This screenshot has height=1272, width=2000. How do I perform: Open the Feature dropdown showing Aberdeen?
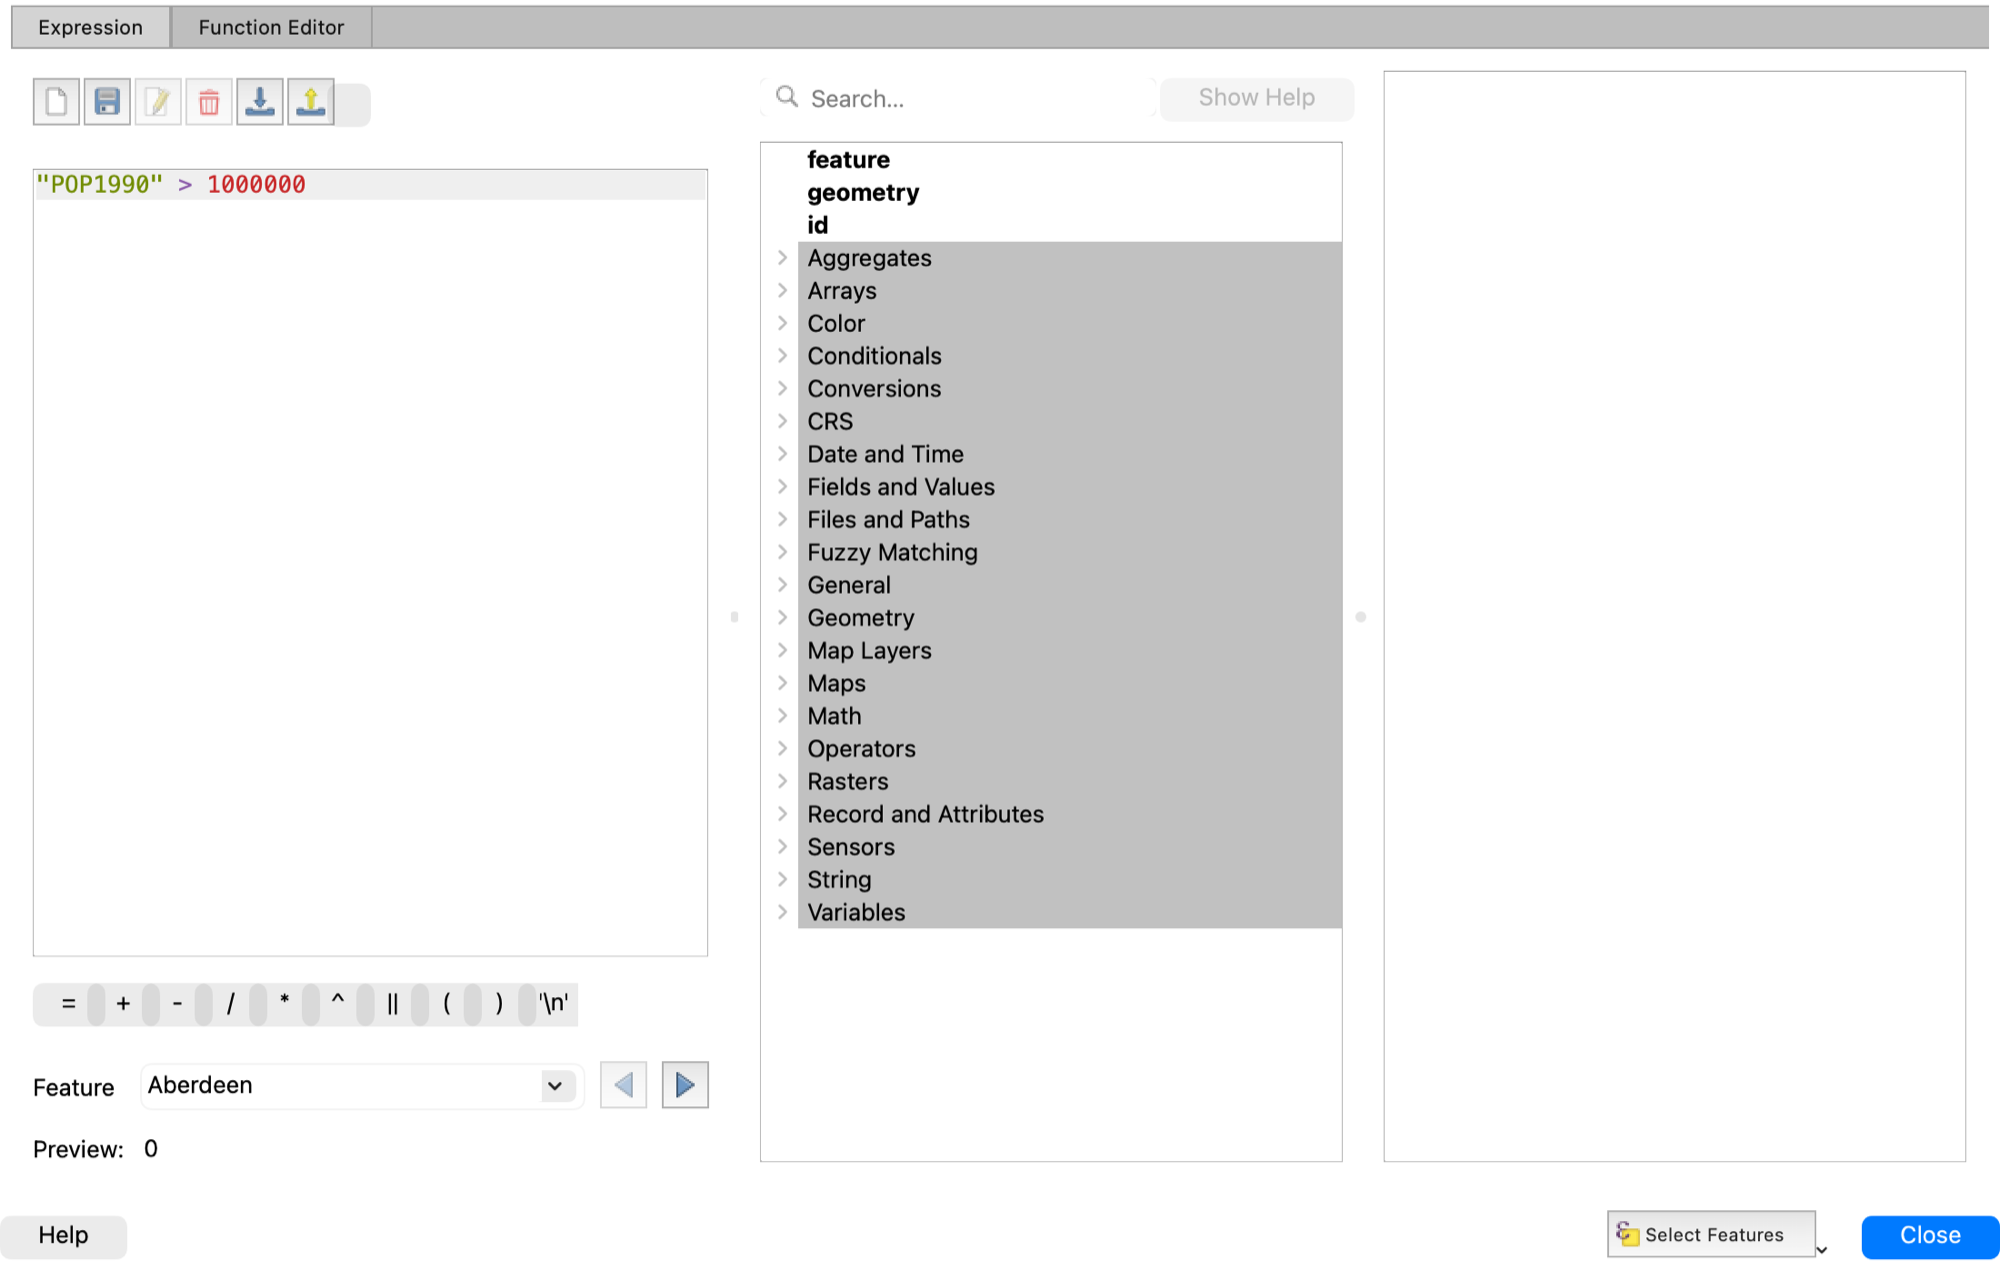click(361, 1086)
